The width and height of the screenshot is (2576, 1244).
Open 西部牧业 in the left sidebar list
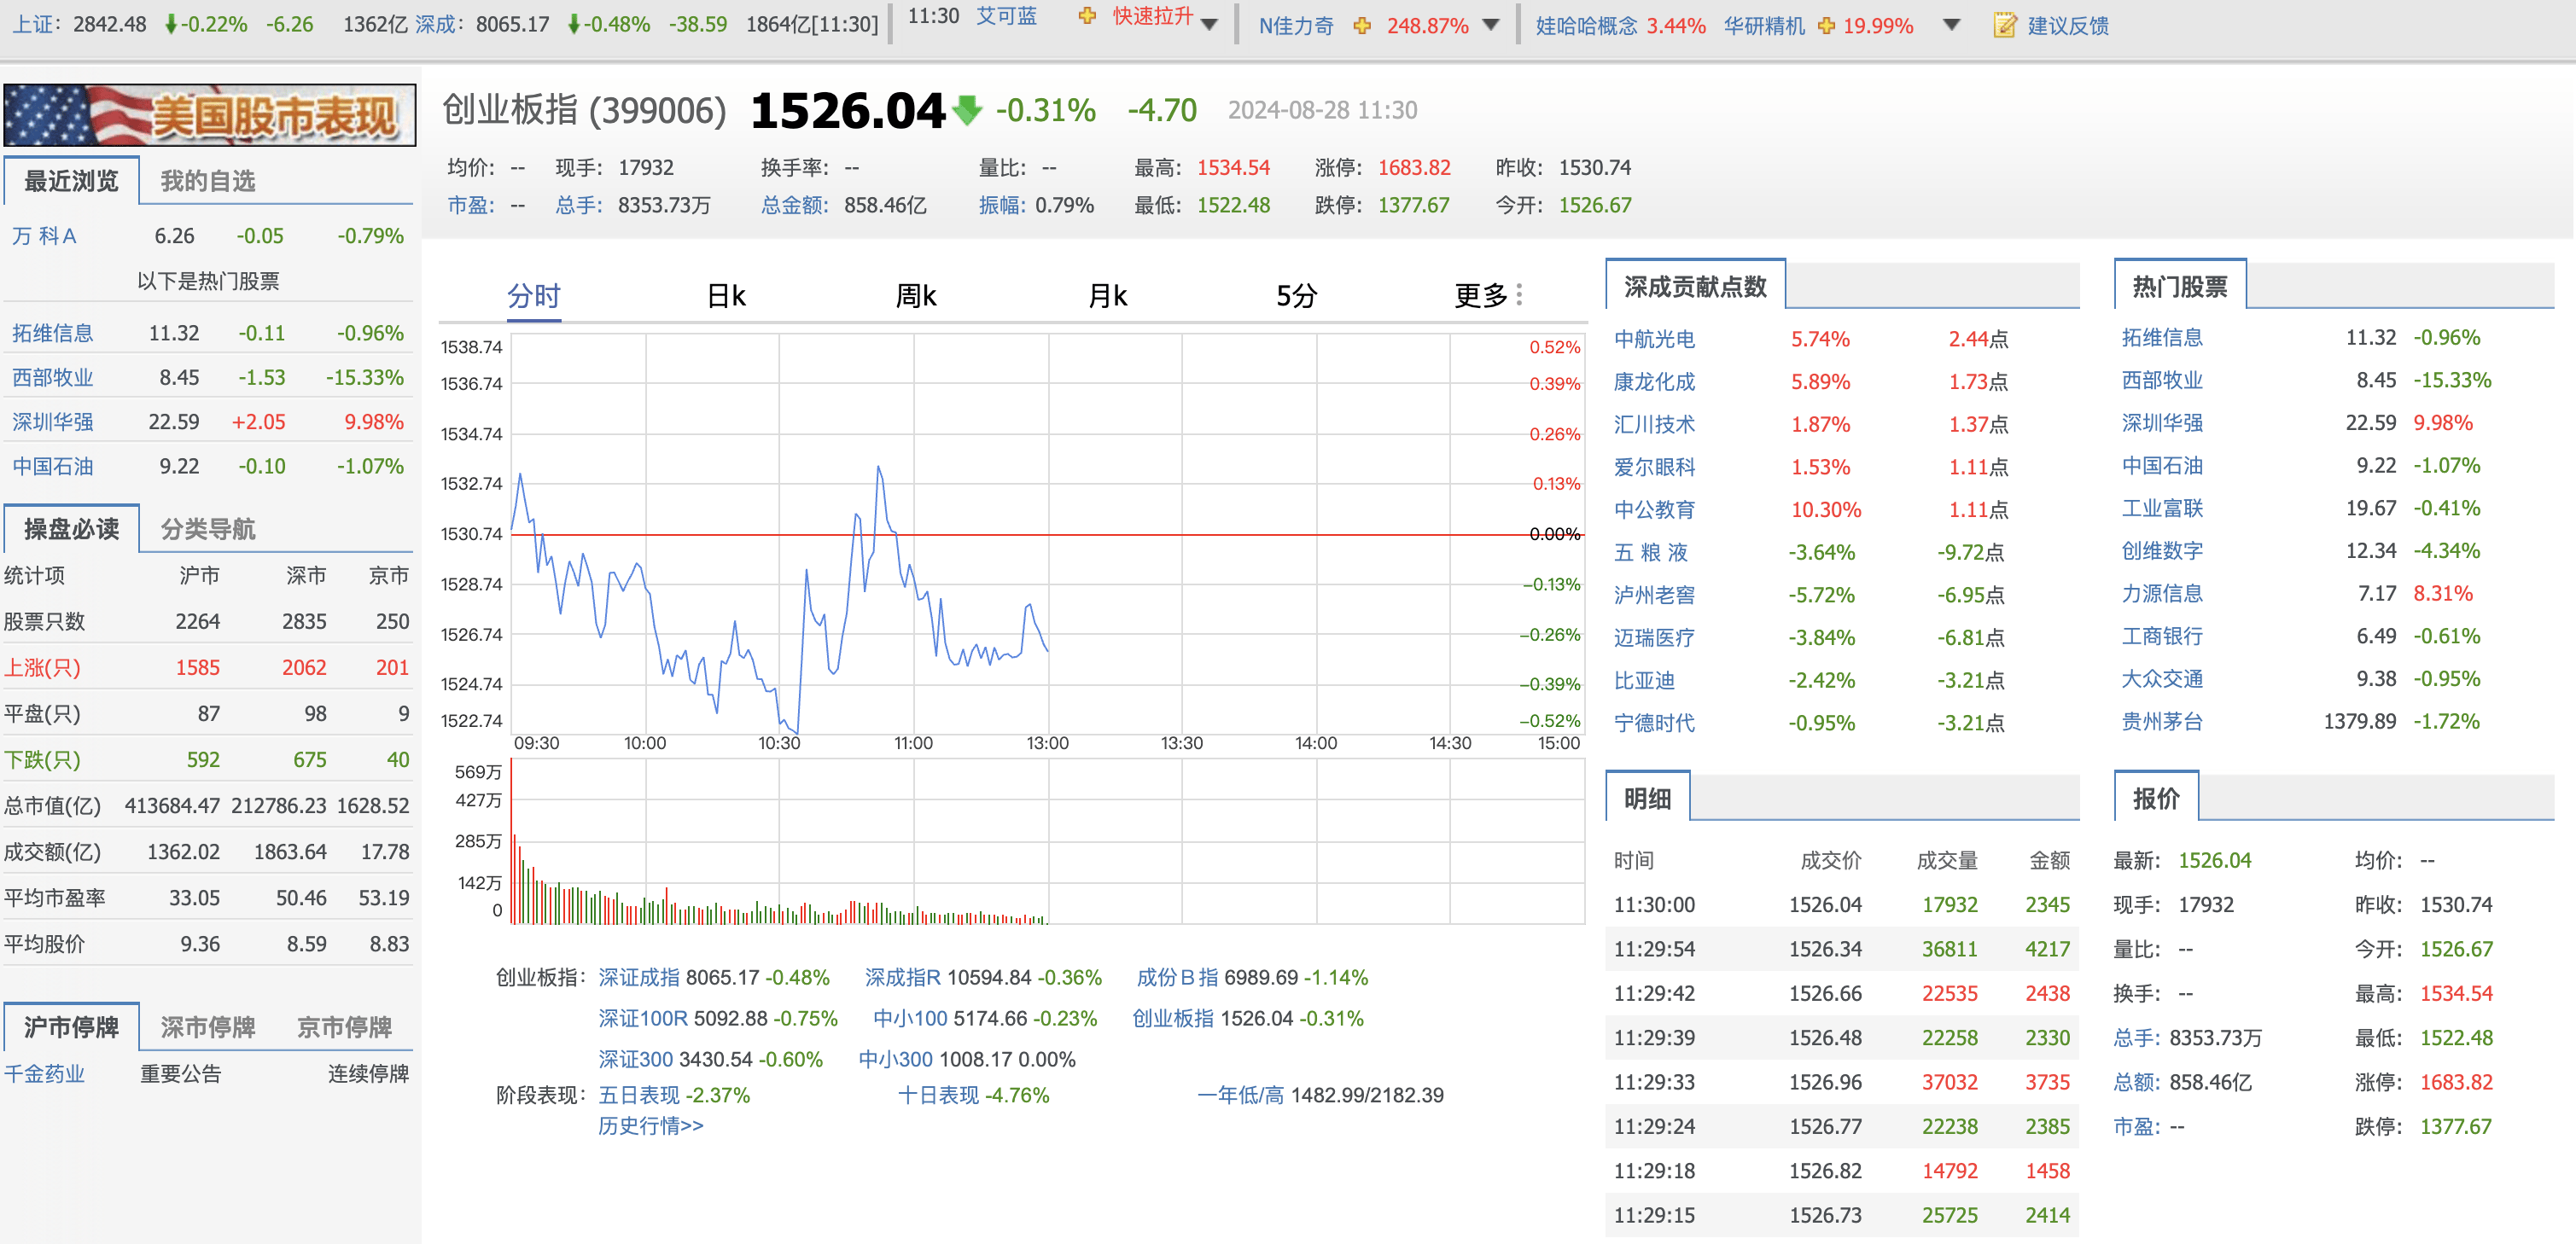click(x=52, y=378)
